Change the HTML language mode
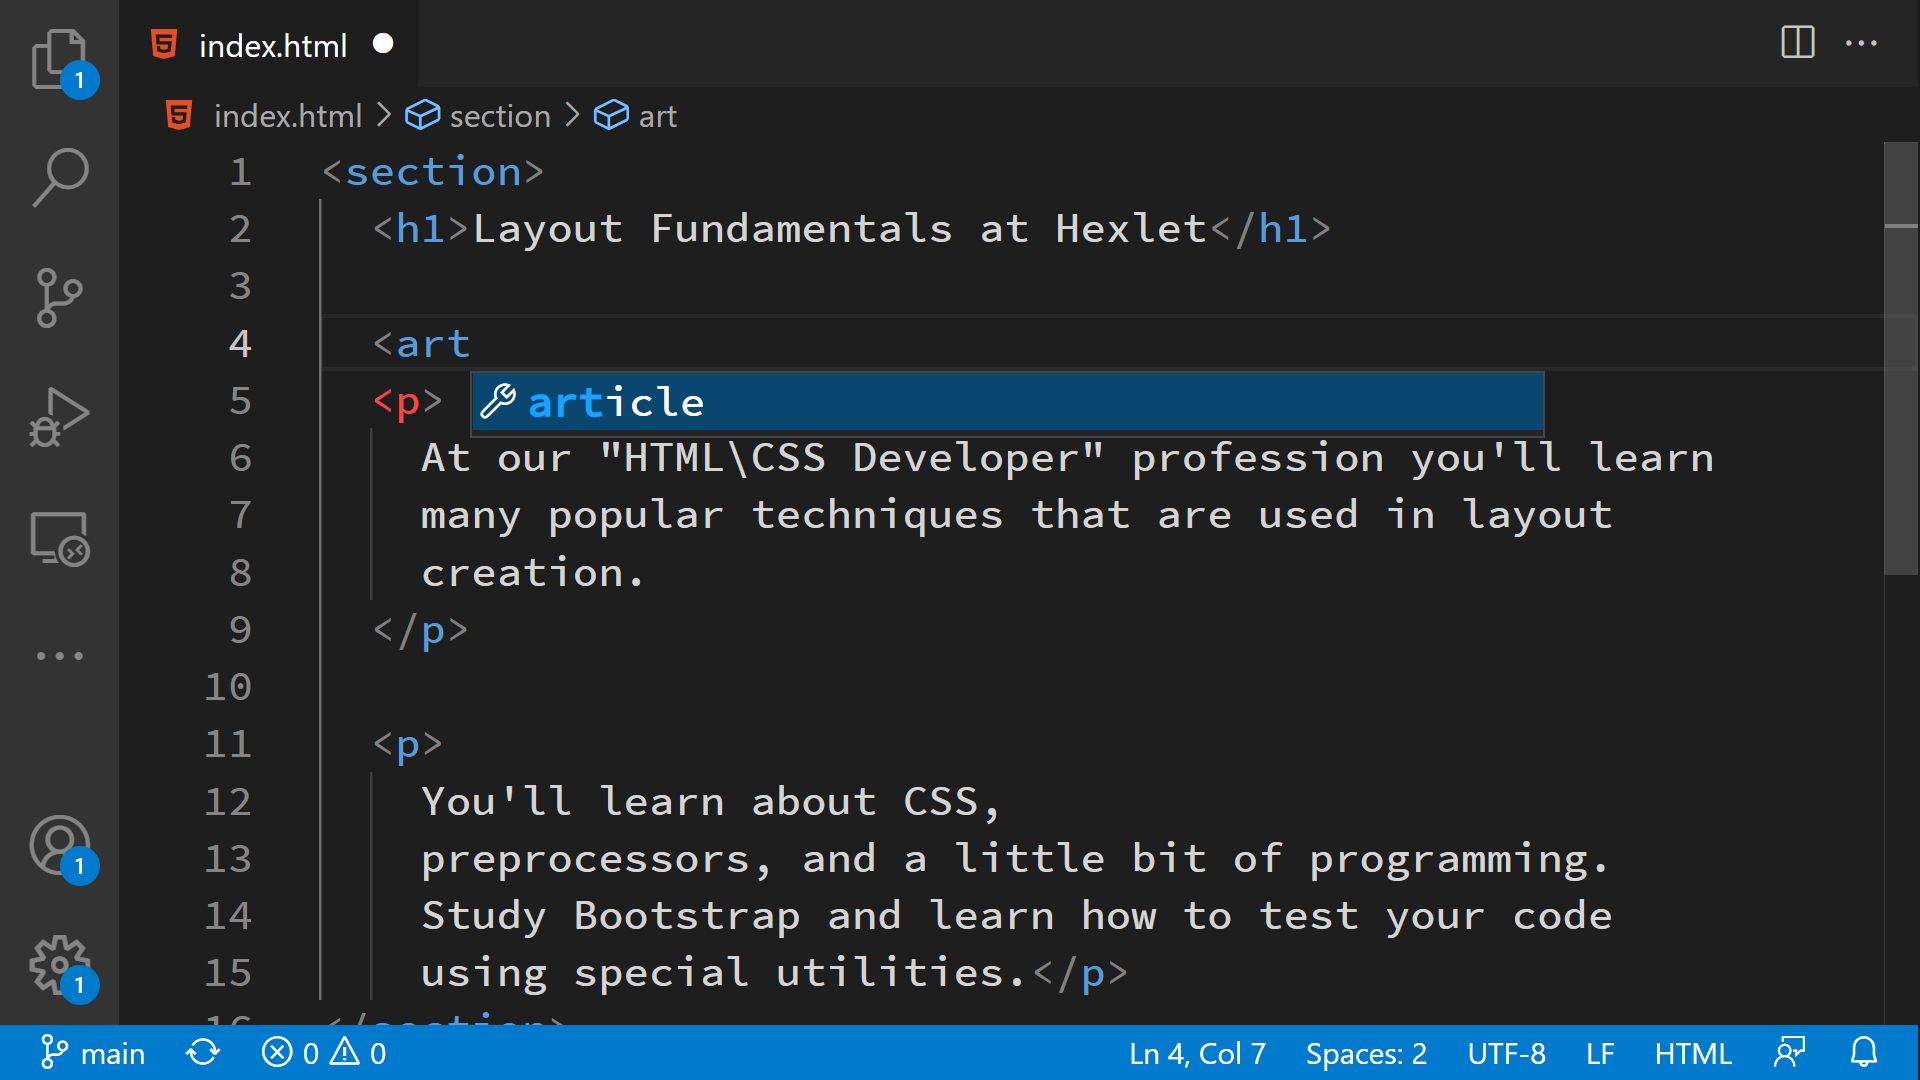This screenshot has height=1080, width=1920. (x=1693, y=1052)
